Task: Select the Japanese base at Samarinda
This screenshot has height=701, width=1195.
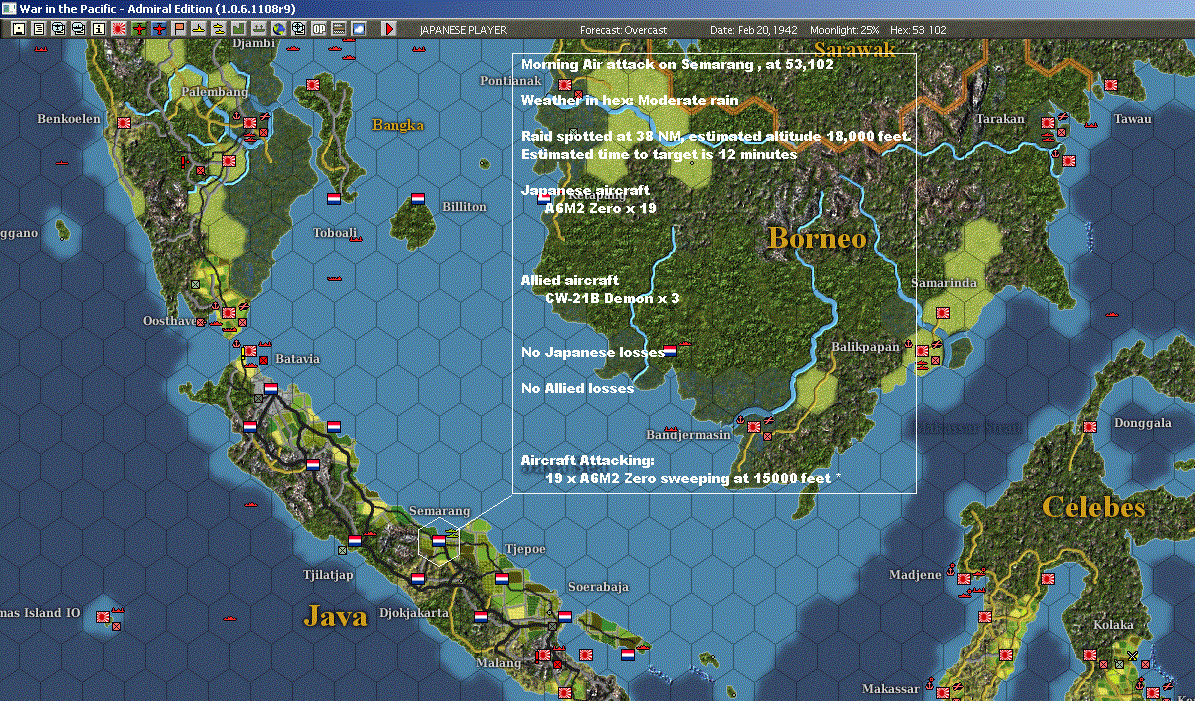Action: (x=943, y=312)
